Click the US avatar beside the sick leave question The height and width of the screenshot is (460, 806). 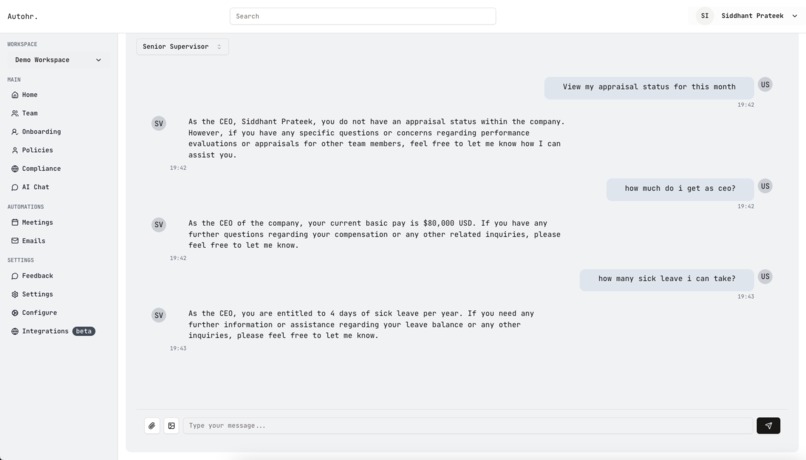[x=765, y=277]
